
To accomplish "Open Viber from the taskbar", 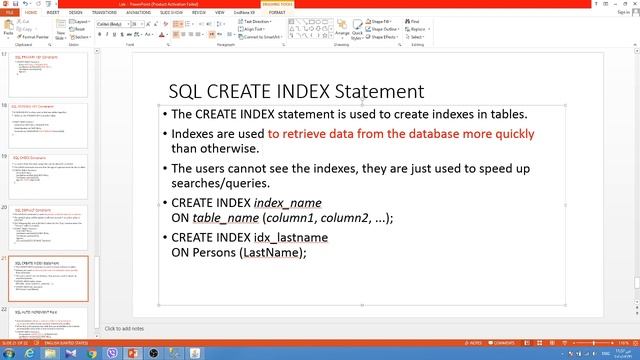I will pyautogui.click(x=112, y=353).
